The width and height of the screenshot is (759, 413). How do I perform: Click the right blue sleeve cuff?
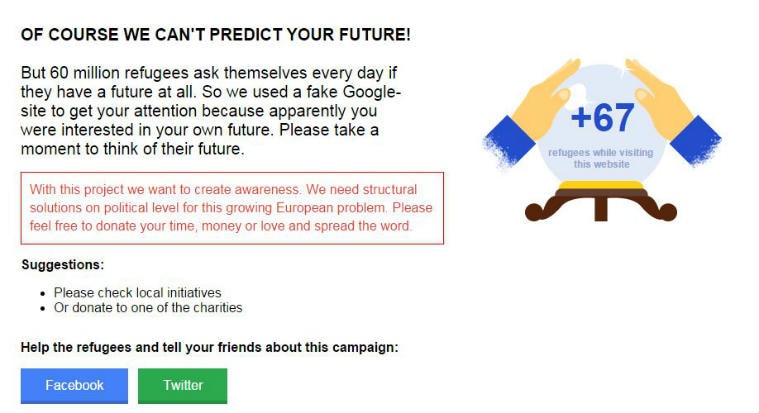[x=696, y=140]
